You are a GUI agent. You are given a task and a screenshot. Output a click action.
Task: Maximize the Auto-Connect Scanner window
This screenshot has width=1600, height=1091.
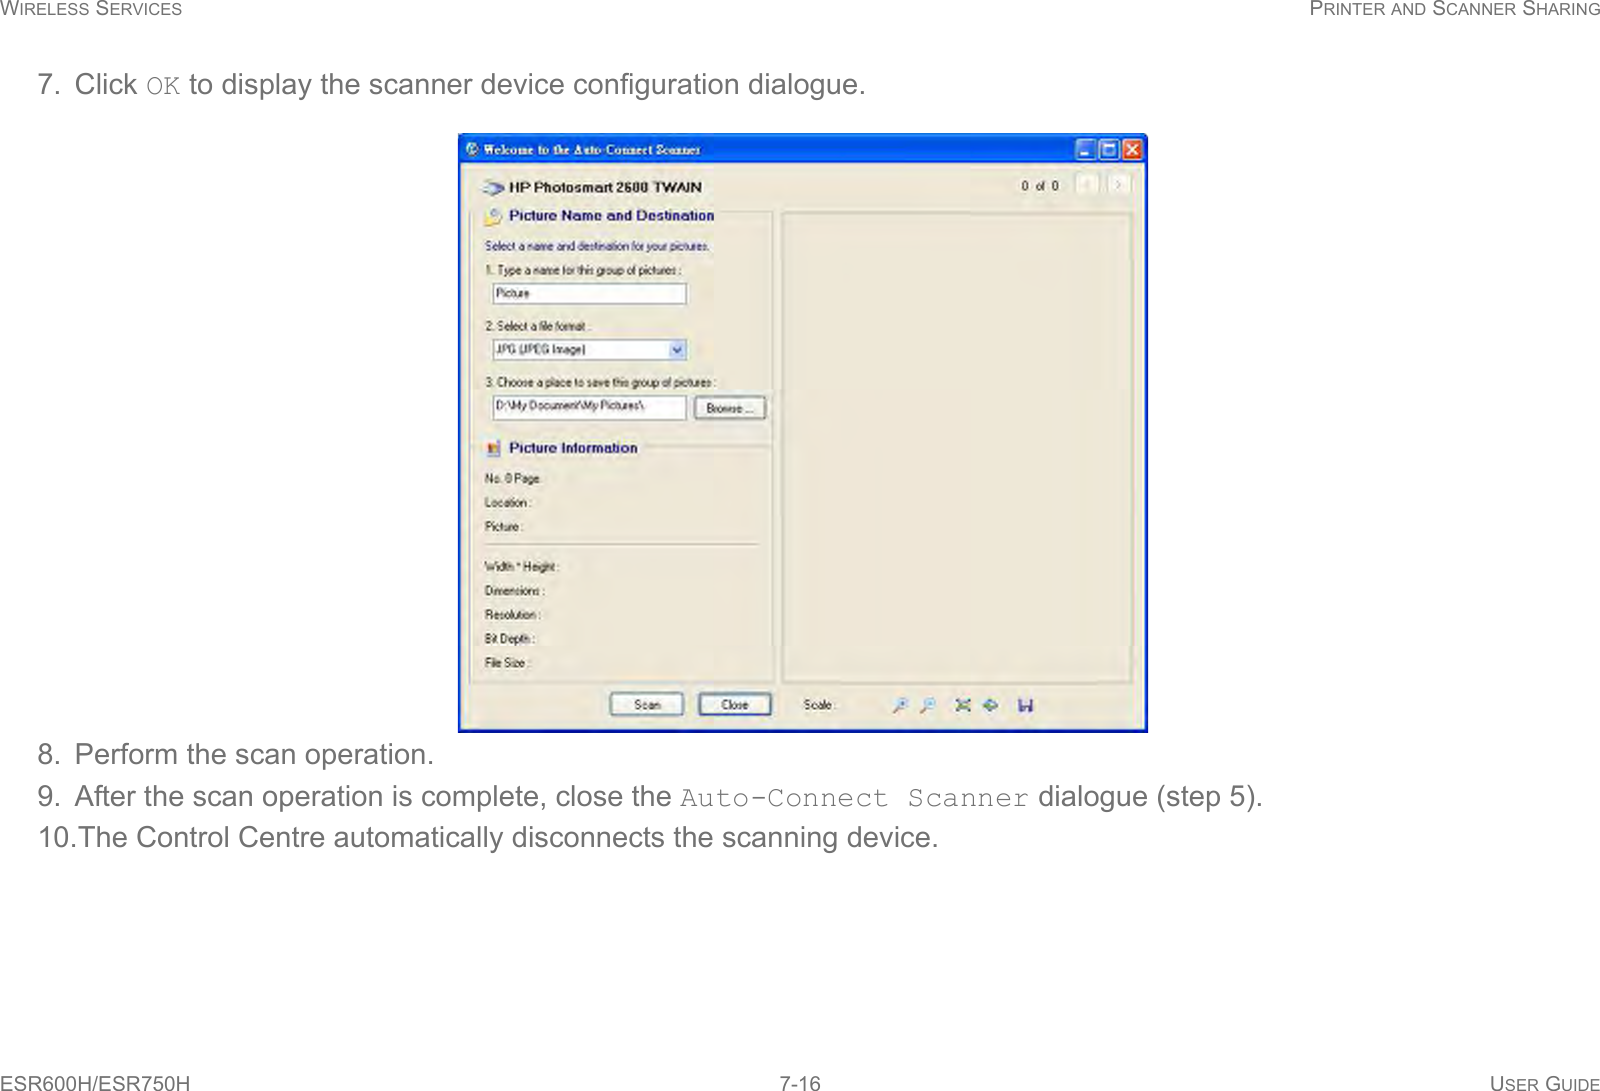1109,150
